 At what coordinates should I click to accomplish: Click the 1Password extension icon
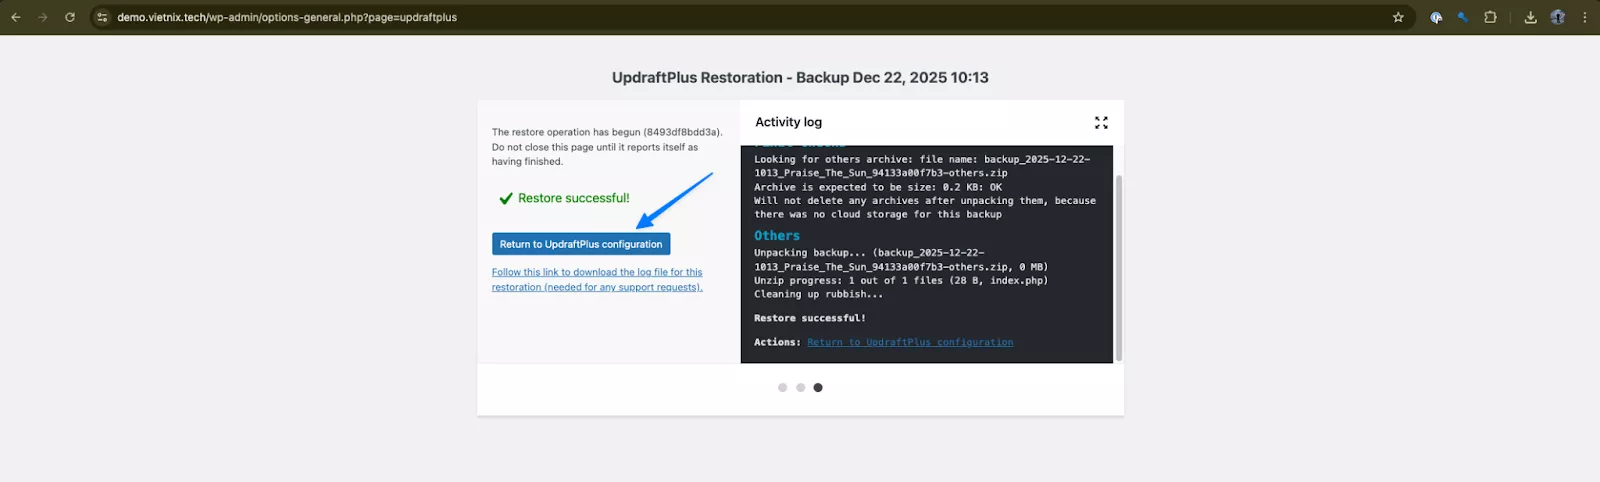pyautogui.click(x=1436, y=17)
